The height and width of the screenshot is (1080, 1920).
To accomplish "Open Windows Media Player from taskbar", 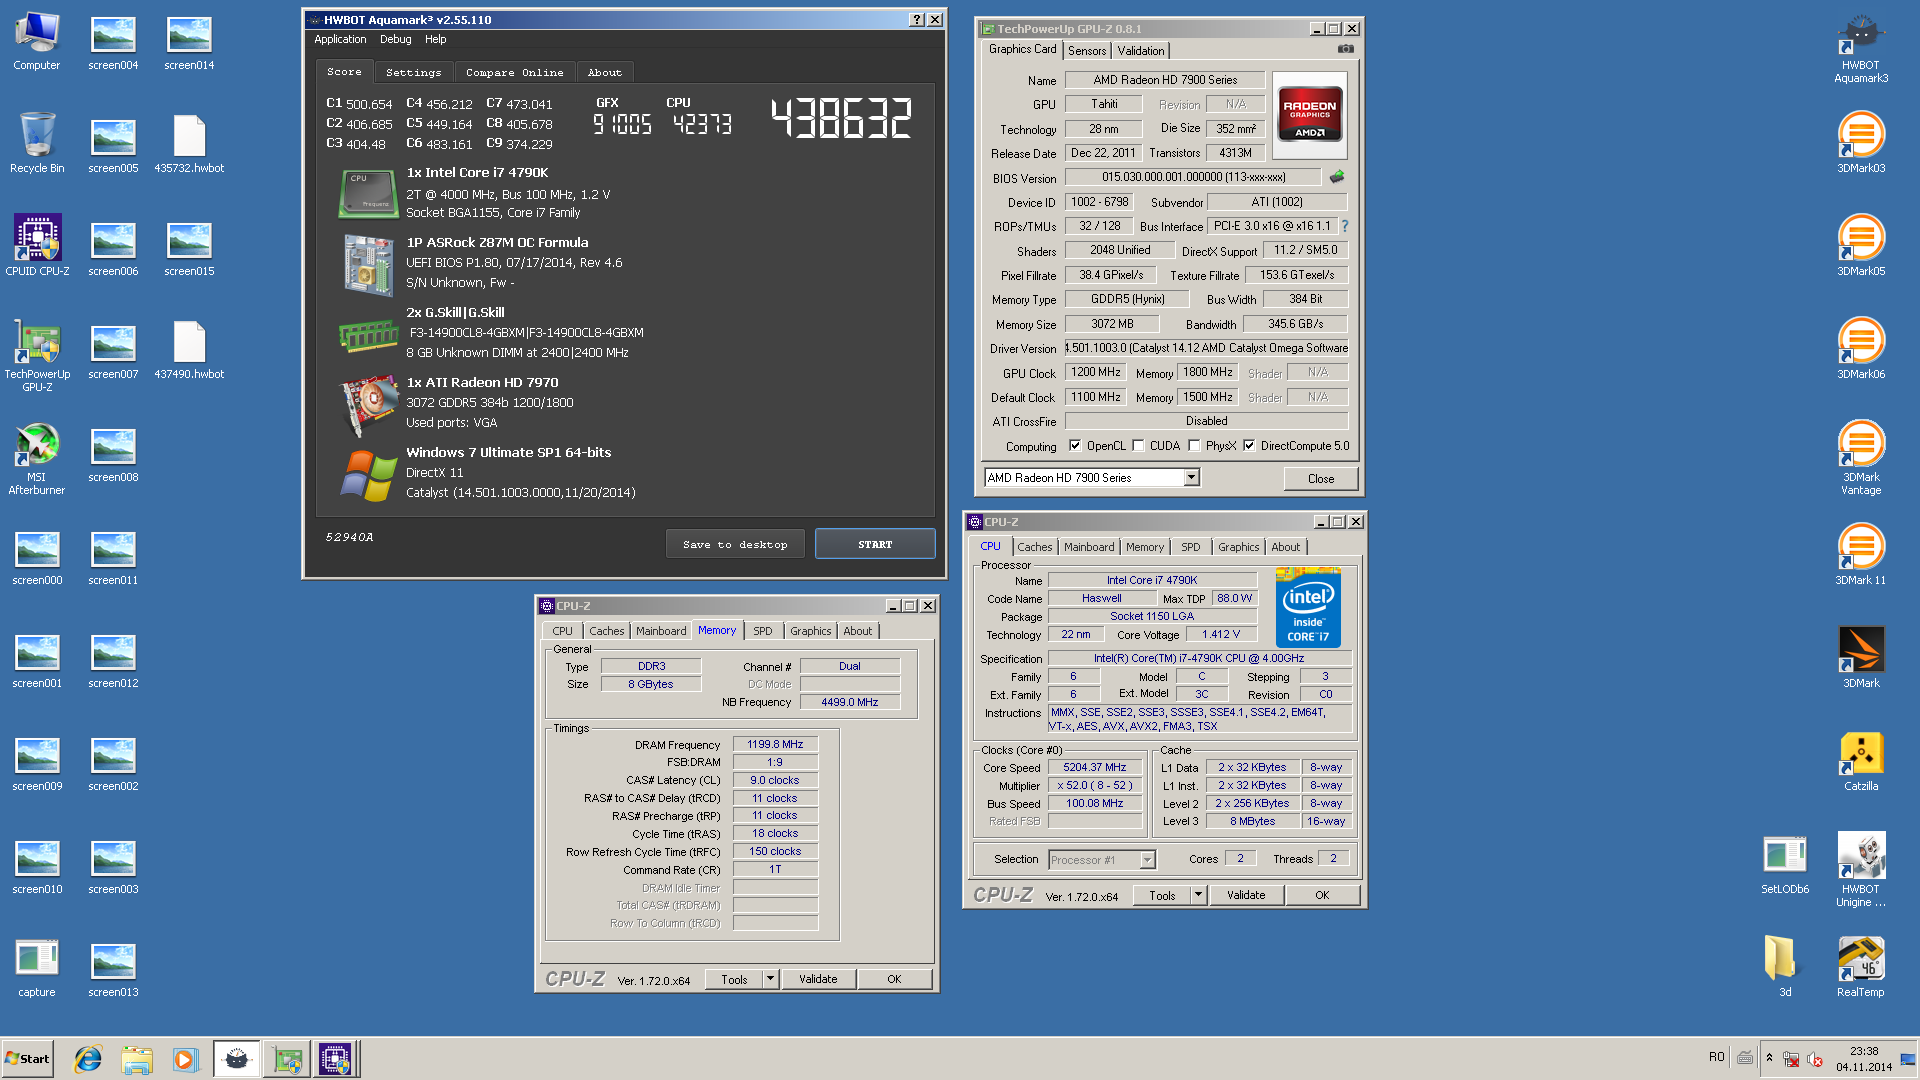I will [x=185, y=1059].
